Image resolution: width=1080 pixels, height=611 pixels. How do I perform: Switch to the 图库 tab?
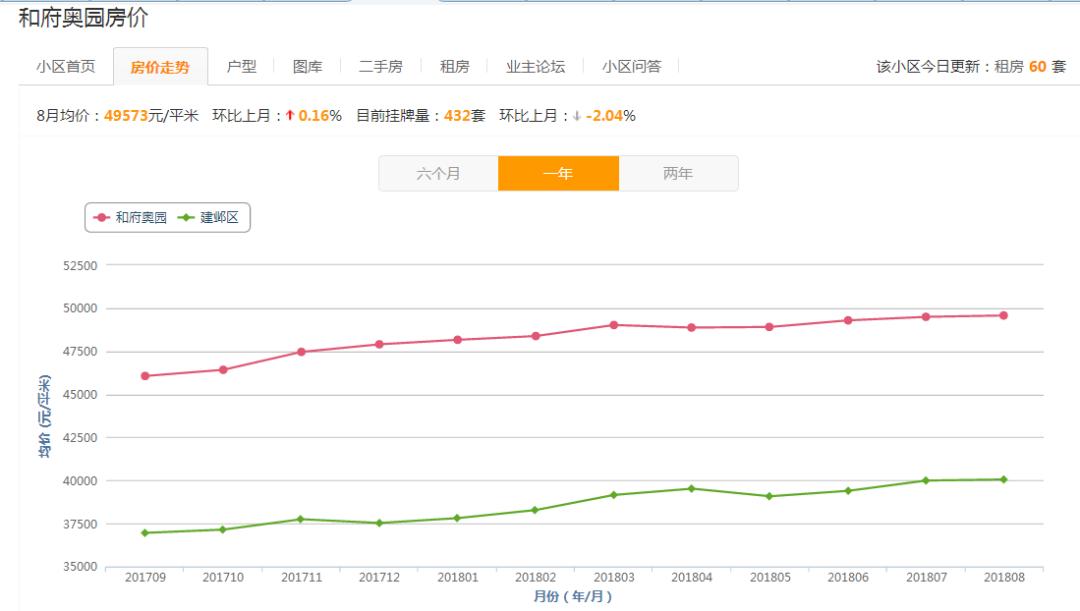point(310,65)
